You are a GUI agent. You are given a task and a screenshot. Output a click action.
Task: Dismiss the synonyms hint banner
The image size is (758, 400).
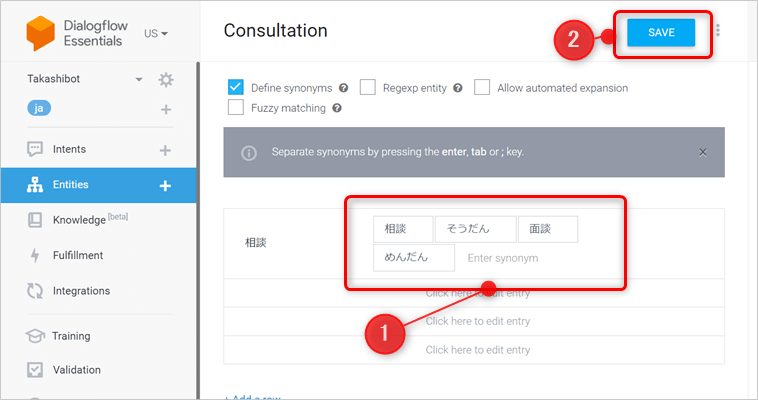703,152
